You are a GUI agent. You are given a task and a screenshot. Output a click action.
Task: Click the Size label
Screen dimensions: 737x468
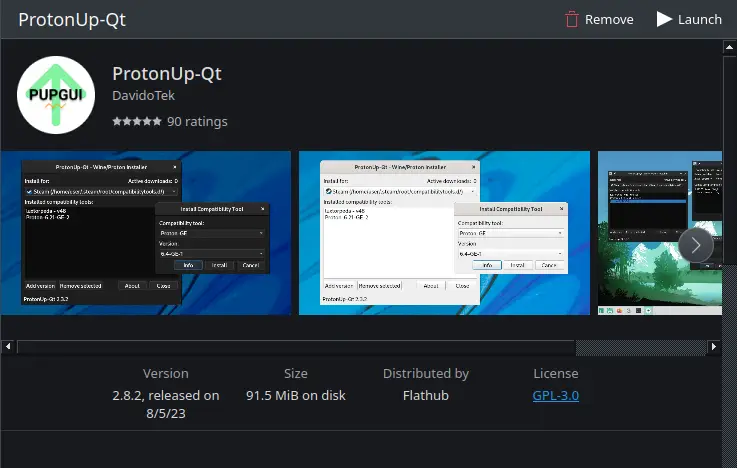coord(296,374)
